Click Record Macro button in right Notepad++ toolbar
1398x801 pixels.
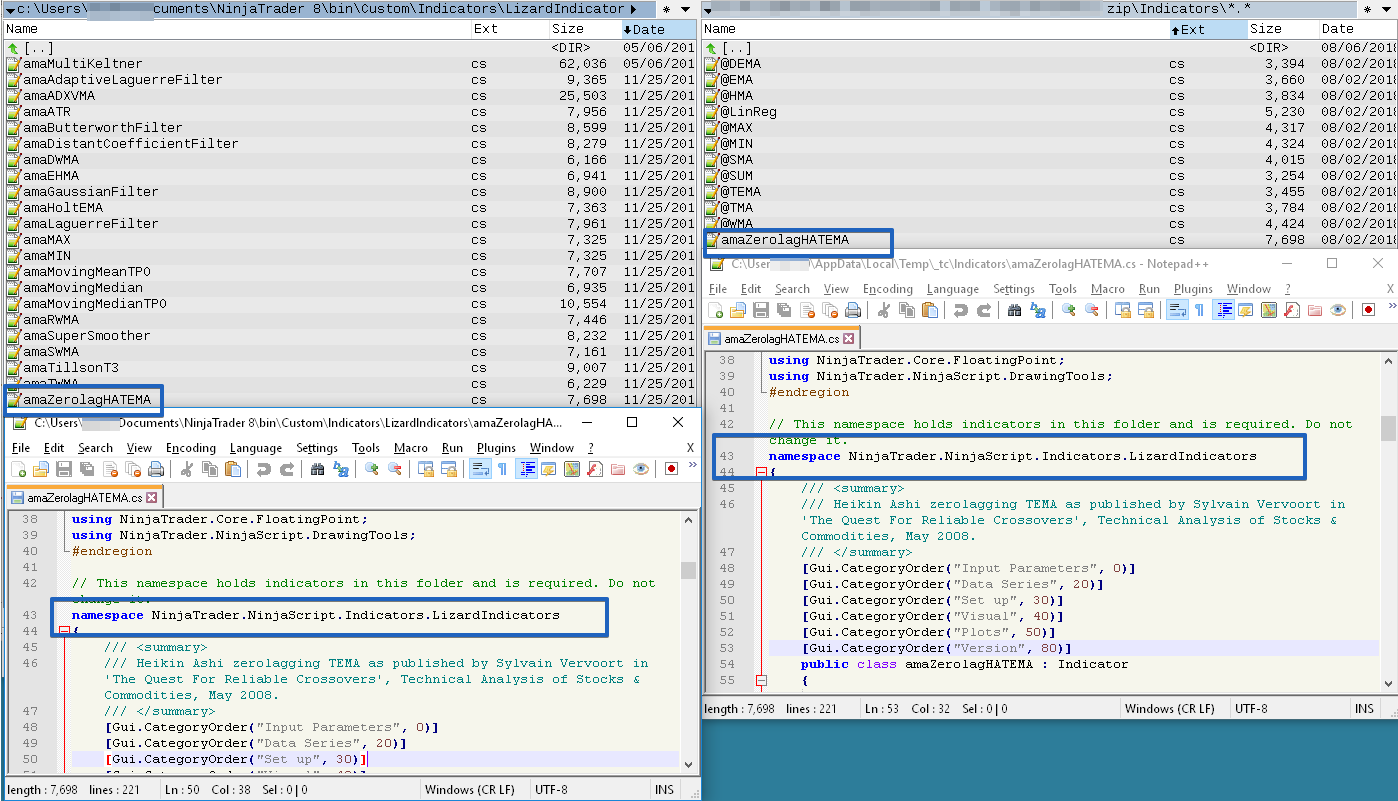tap(1368, 310)
